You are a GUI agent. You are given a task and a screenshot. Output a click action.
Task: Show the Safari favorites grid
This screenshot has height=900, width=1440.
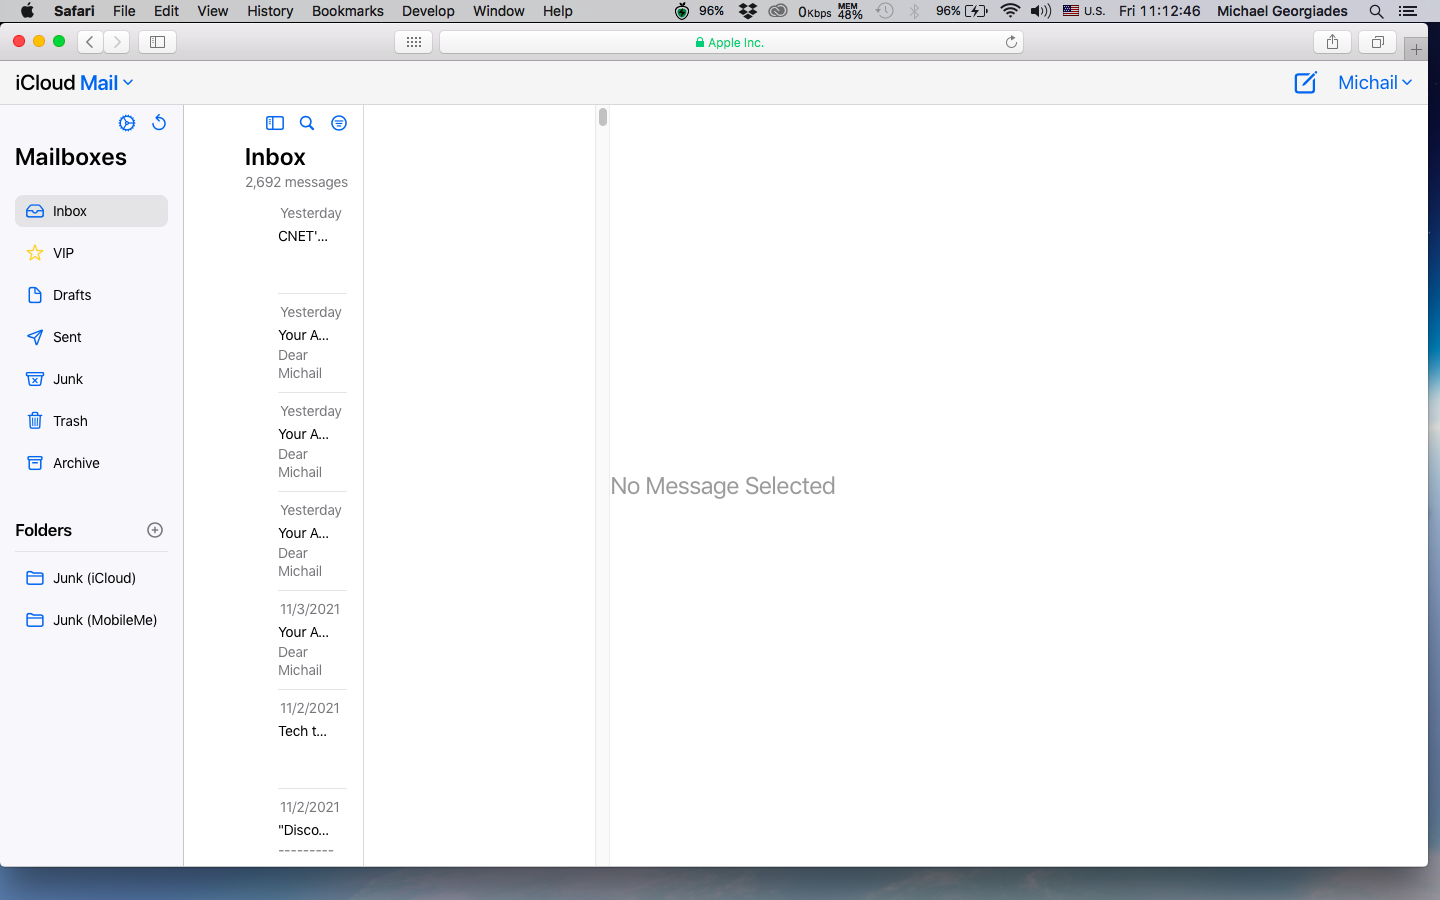click(x=414, y=42)
